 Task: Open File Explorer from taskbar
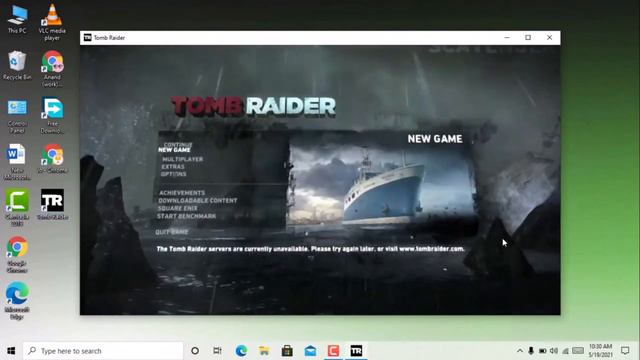point(264,351)
